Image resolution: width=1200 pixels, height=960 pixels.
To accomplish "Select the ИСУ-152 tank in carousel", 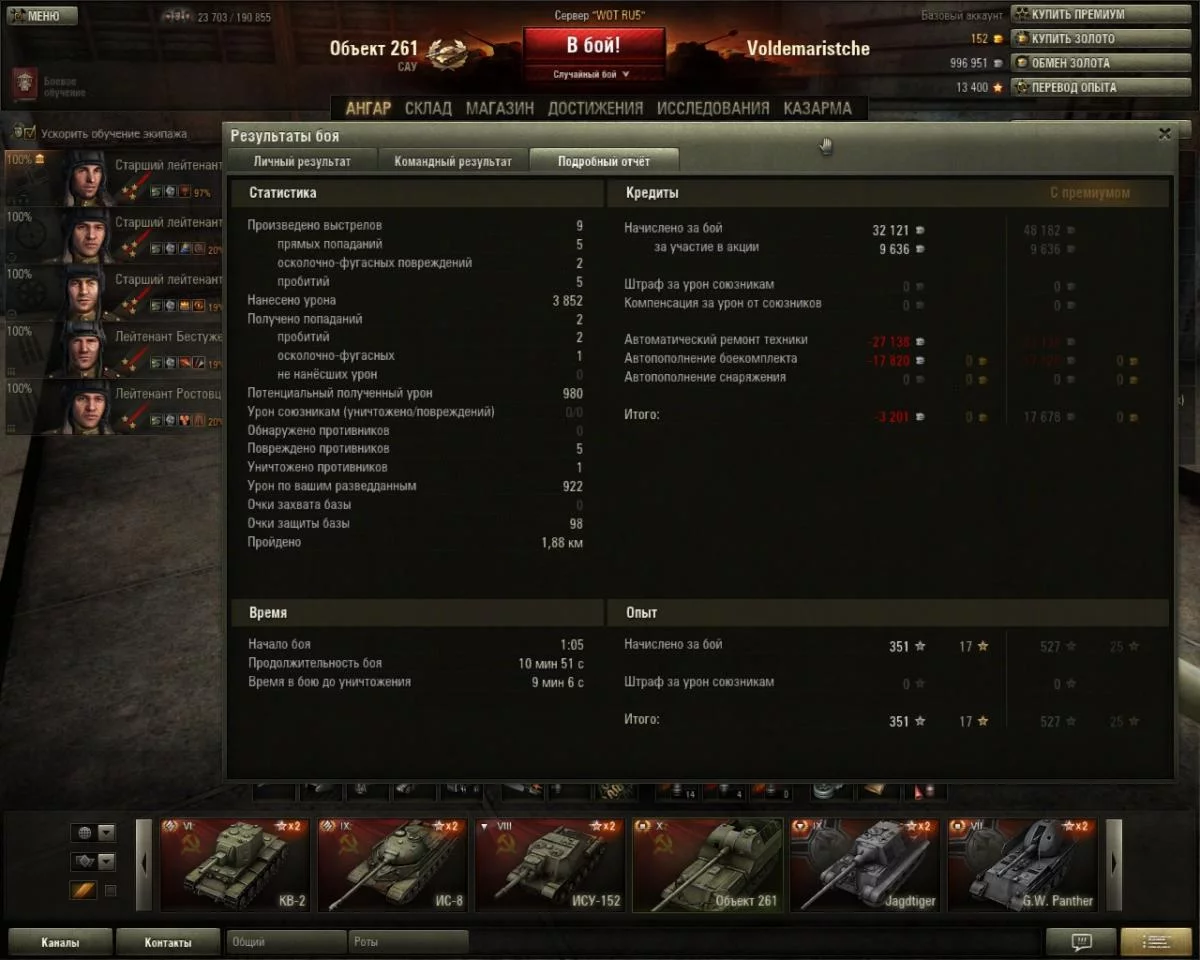I will click(550, 865).
